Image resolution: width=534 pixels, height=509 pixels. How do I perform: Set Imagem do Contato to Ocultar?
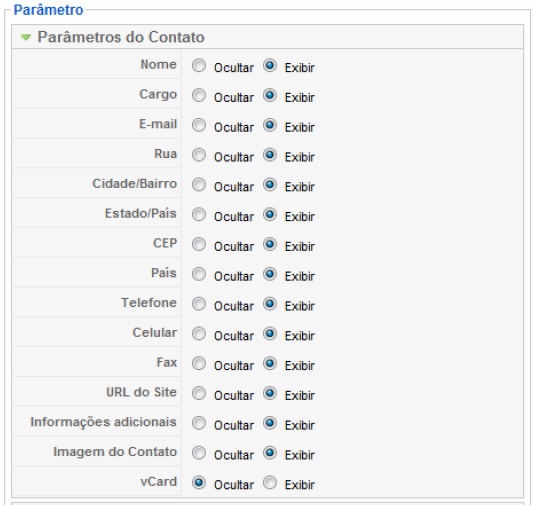tap(199, 453)
